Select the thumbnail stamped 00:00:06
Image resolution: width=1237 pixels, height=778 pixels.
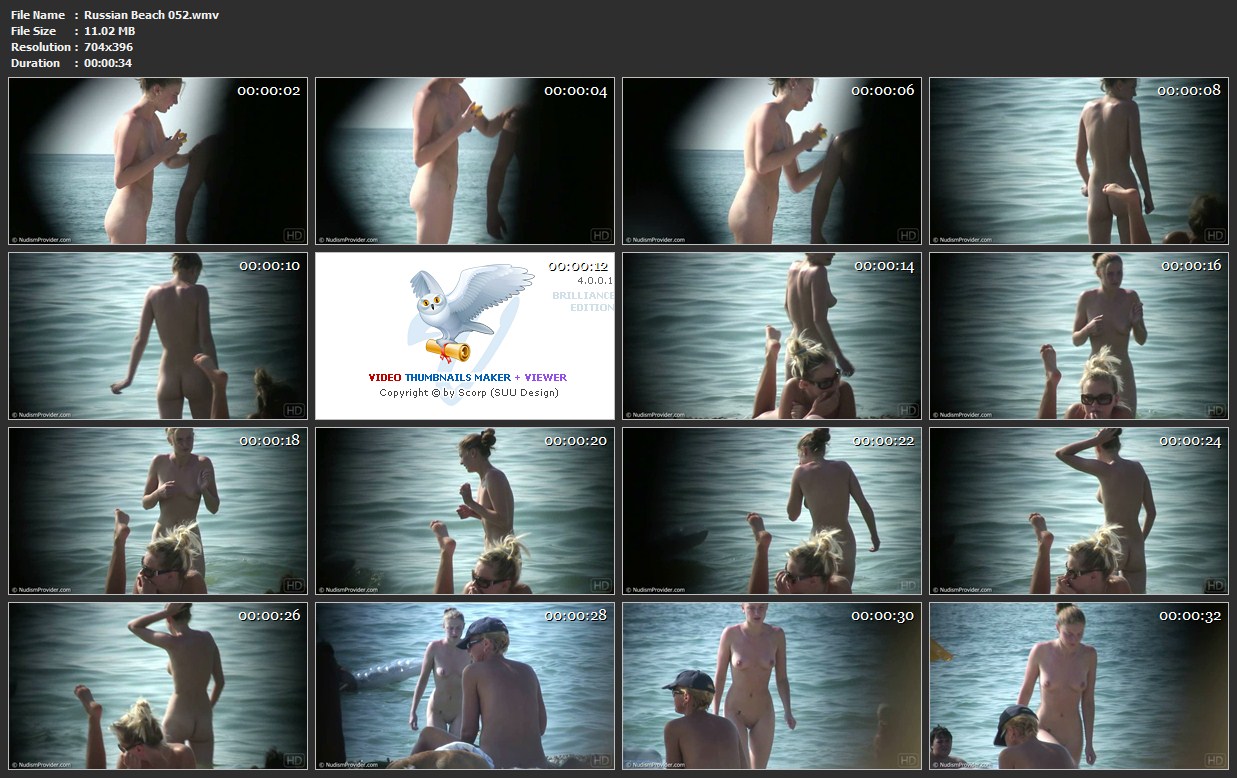[x=771, y=161]
